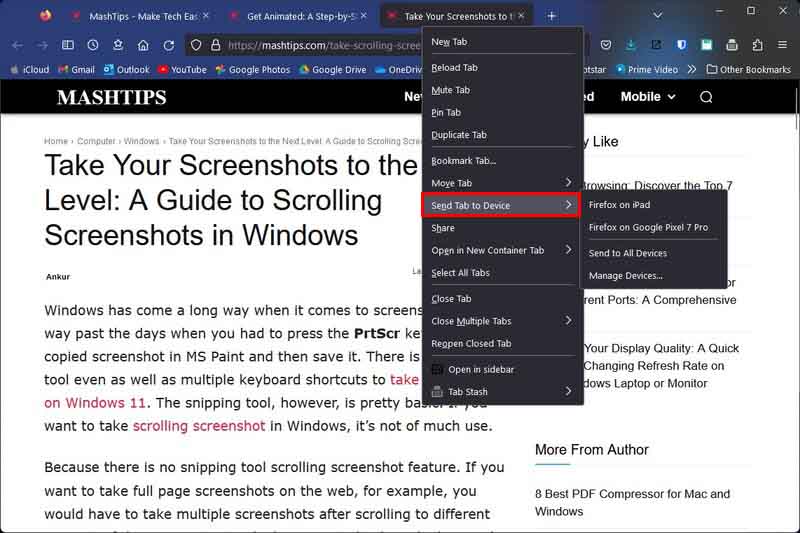800x533 pixels.
Task: Expand the Mobile menu on the MashTips header
Action: pos(648,97)
